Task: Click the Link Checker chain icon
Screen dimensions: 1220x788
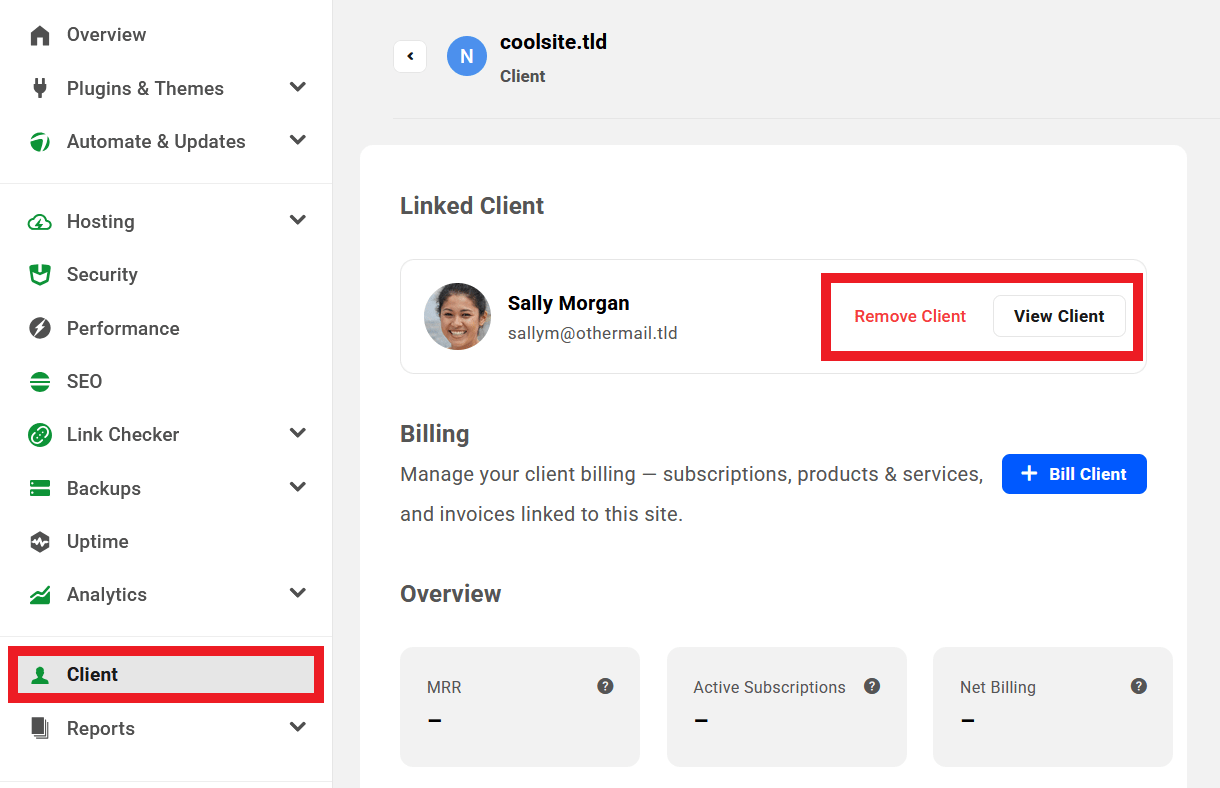Action: [x=40, y=435]
